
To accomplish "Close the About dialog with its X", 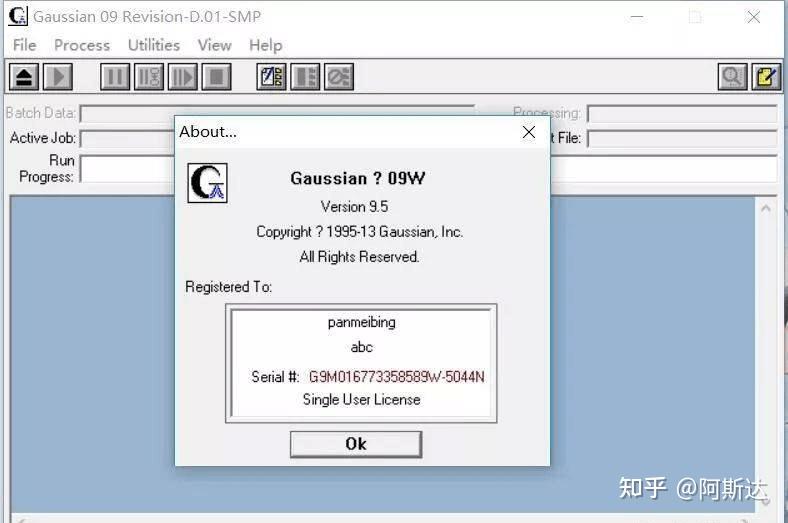I will point(529,132).
